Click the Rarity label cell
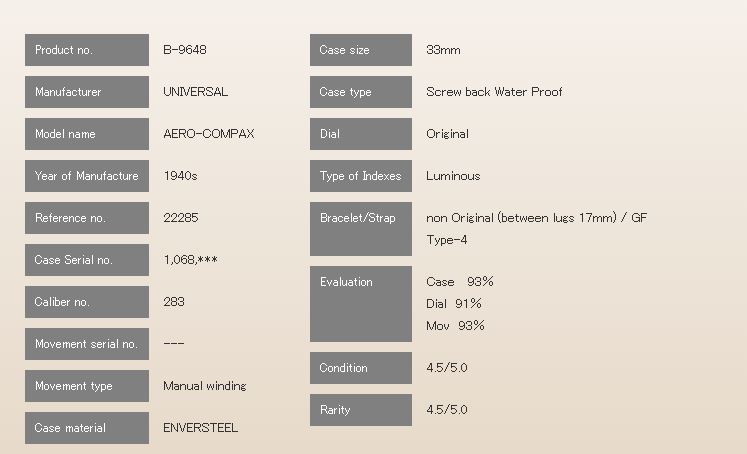 (361, 410)
